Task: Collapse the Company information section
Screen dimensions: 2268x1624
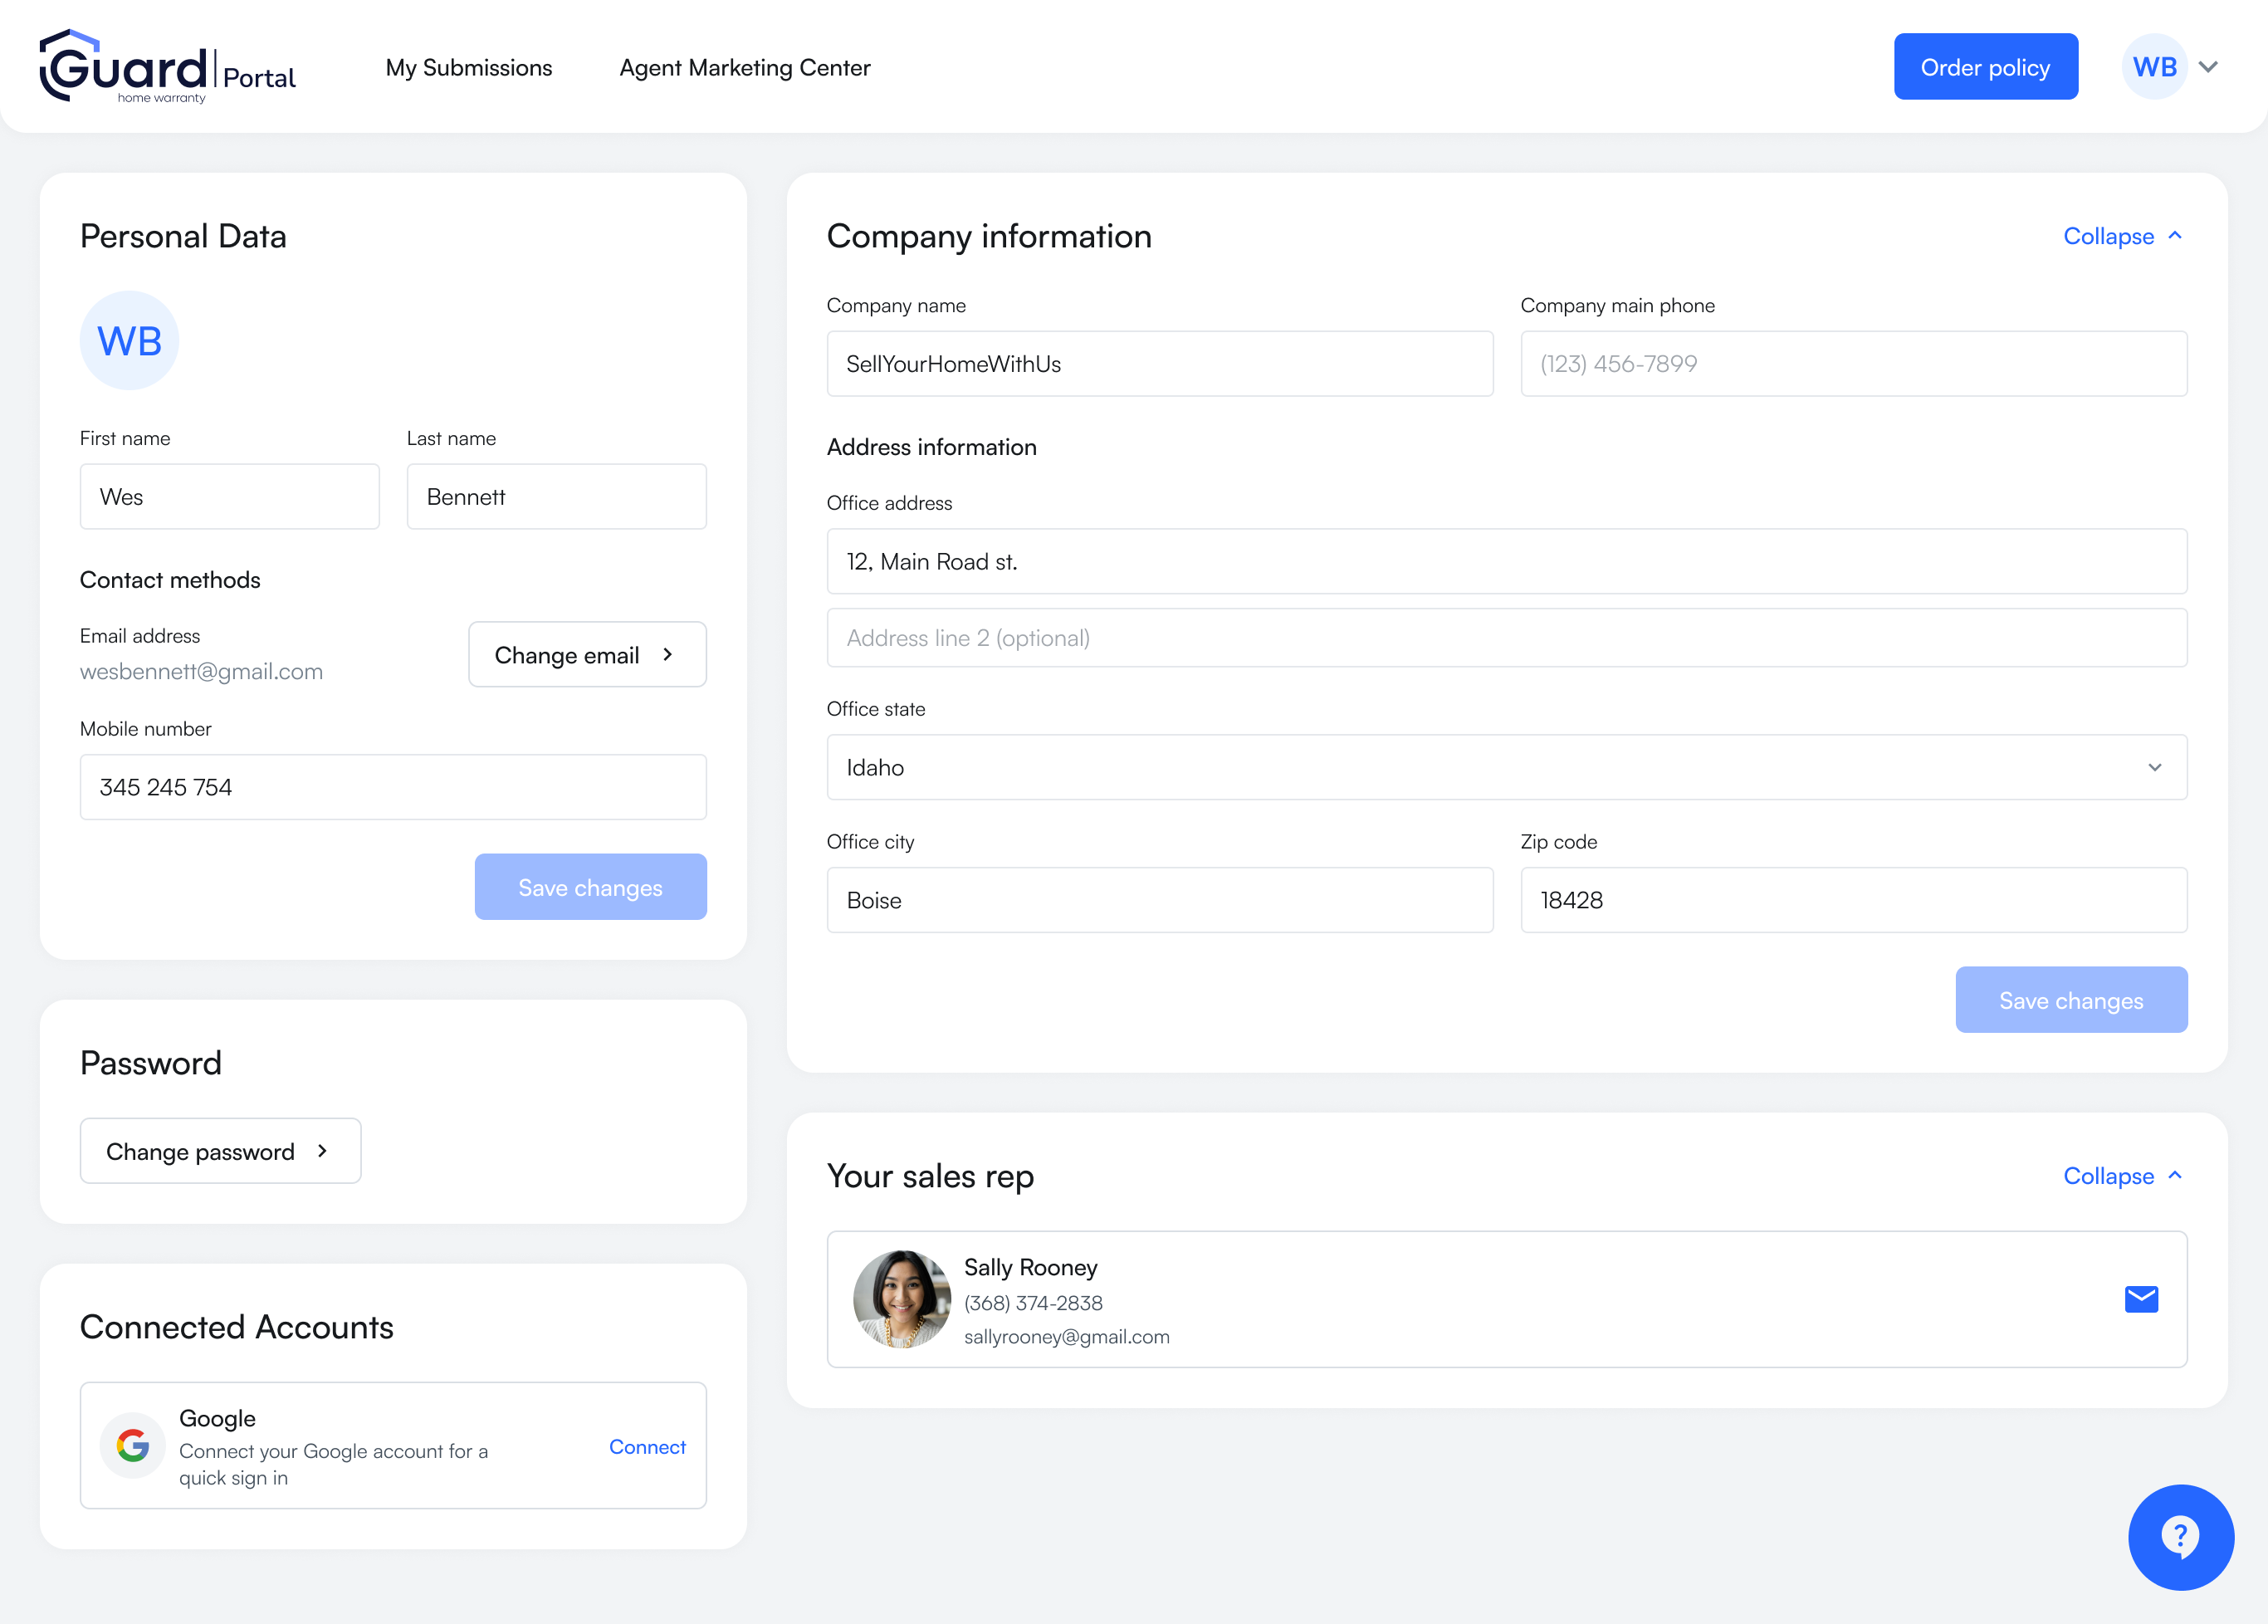Action: coord(2122,236)
